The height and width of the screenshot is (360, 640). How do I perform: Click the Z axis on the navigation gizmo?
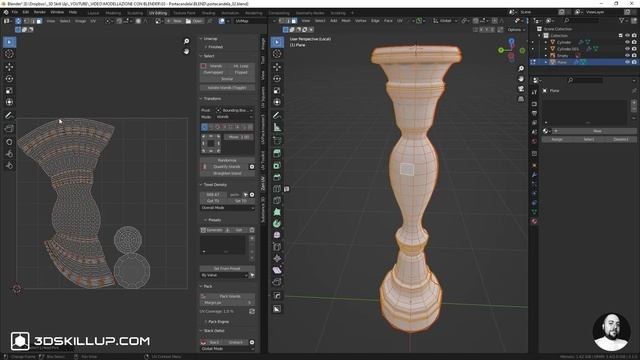(511, 41)
